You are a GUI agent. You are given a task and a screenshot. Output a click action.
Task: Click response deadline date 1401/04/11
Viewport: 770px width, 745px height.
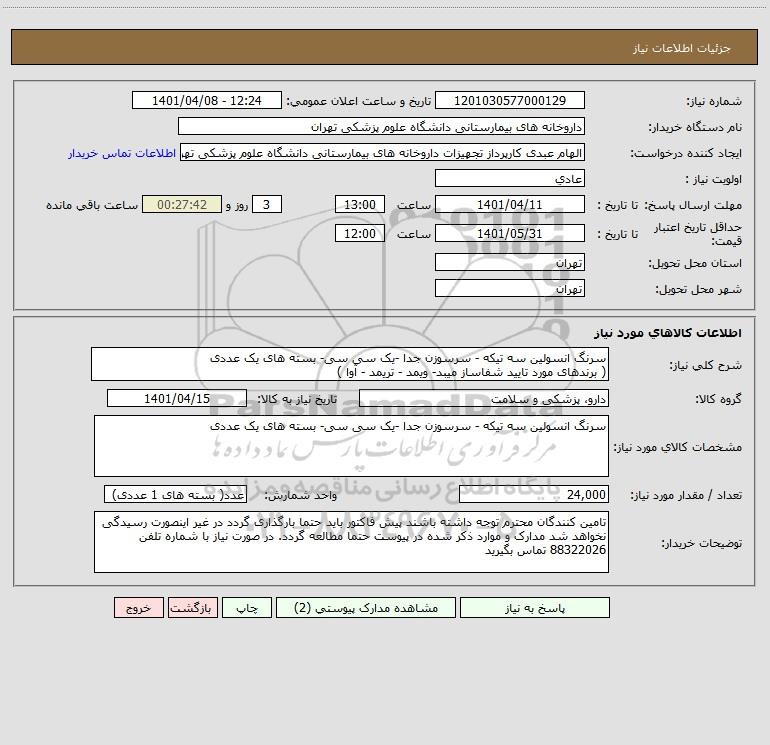point(510,204)
